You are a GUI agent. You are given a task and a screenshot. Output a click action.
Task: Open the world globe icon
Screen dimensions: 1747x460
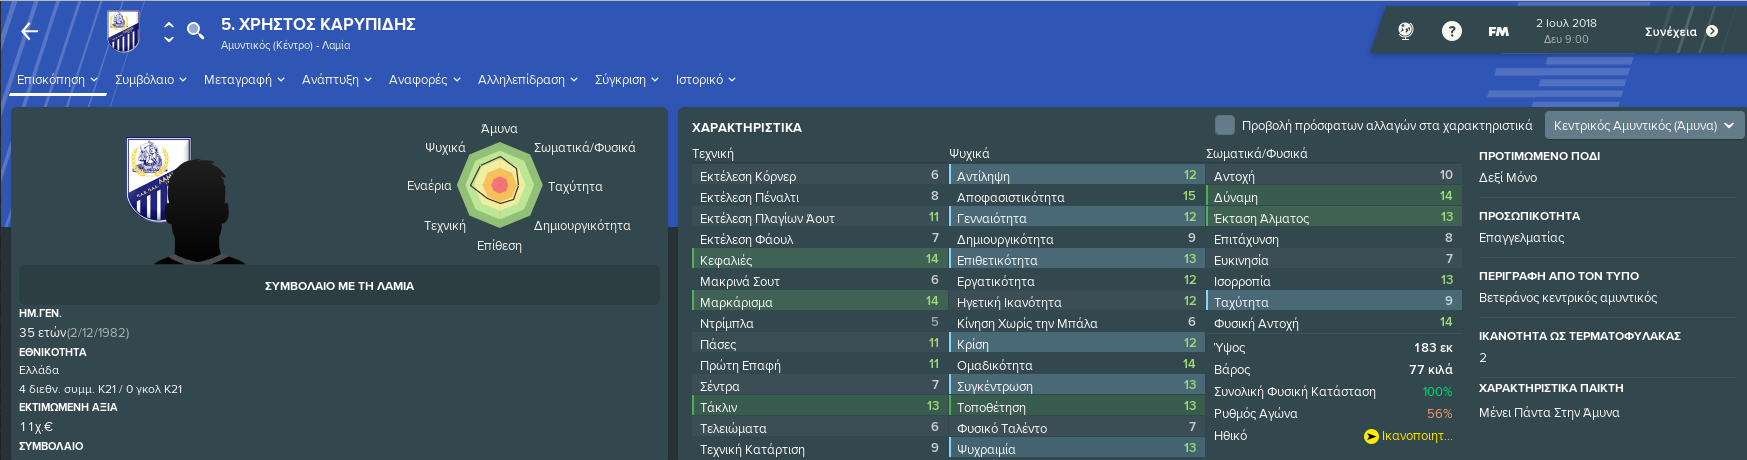[x=1405, y=31]
